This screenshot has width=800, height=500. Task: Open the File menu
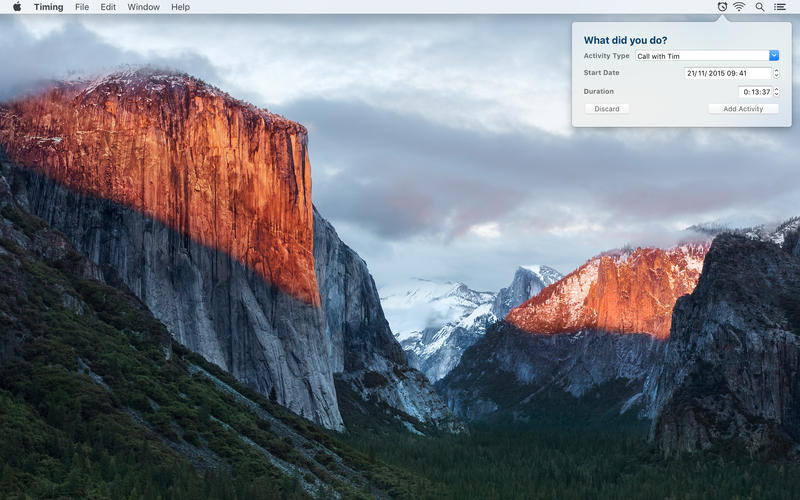(x=82, y=7)
